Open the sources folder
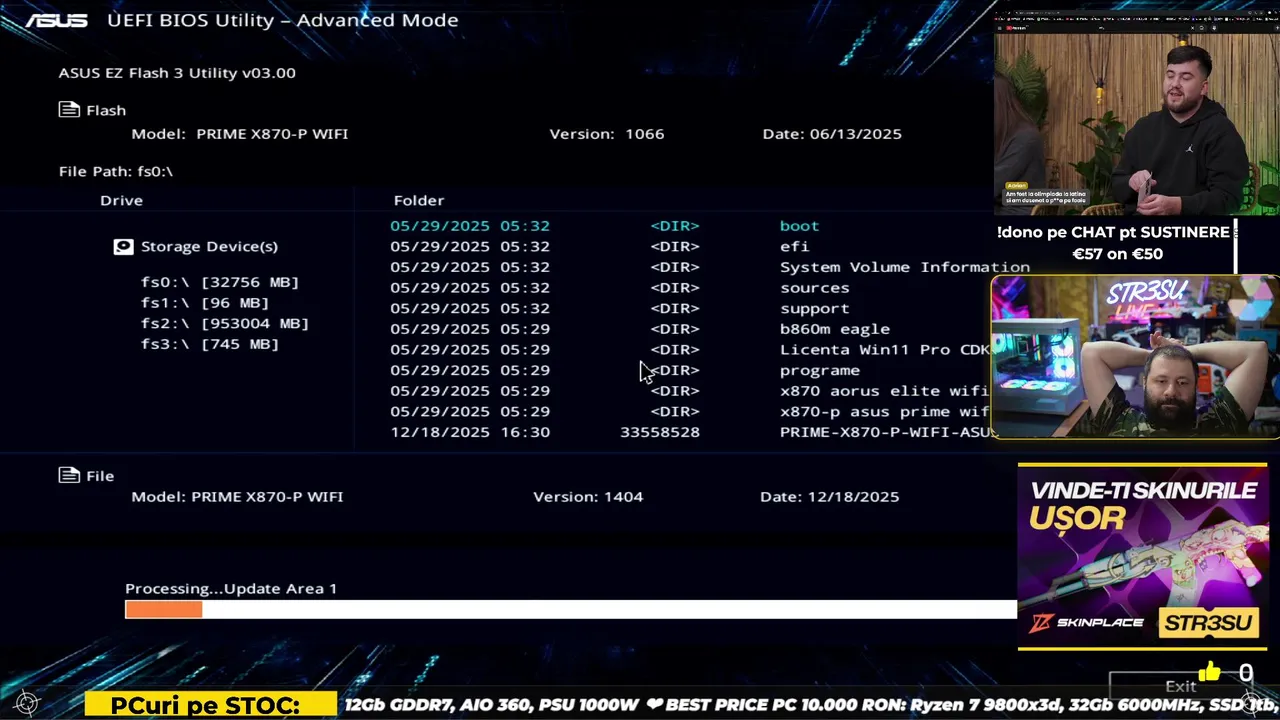 (x=815, y=288)
